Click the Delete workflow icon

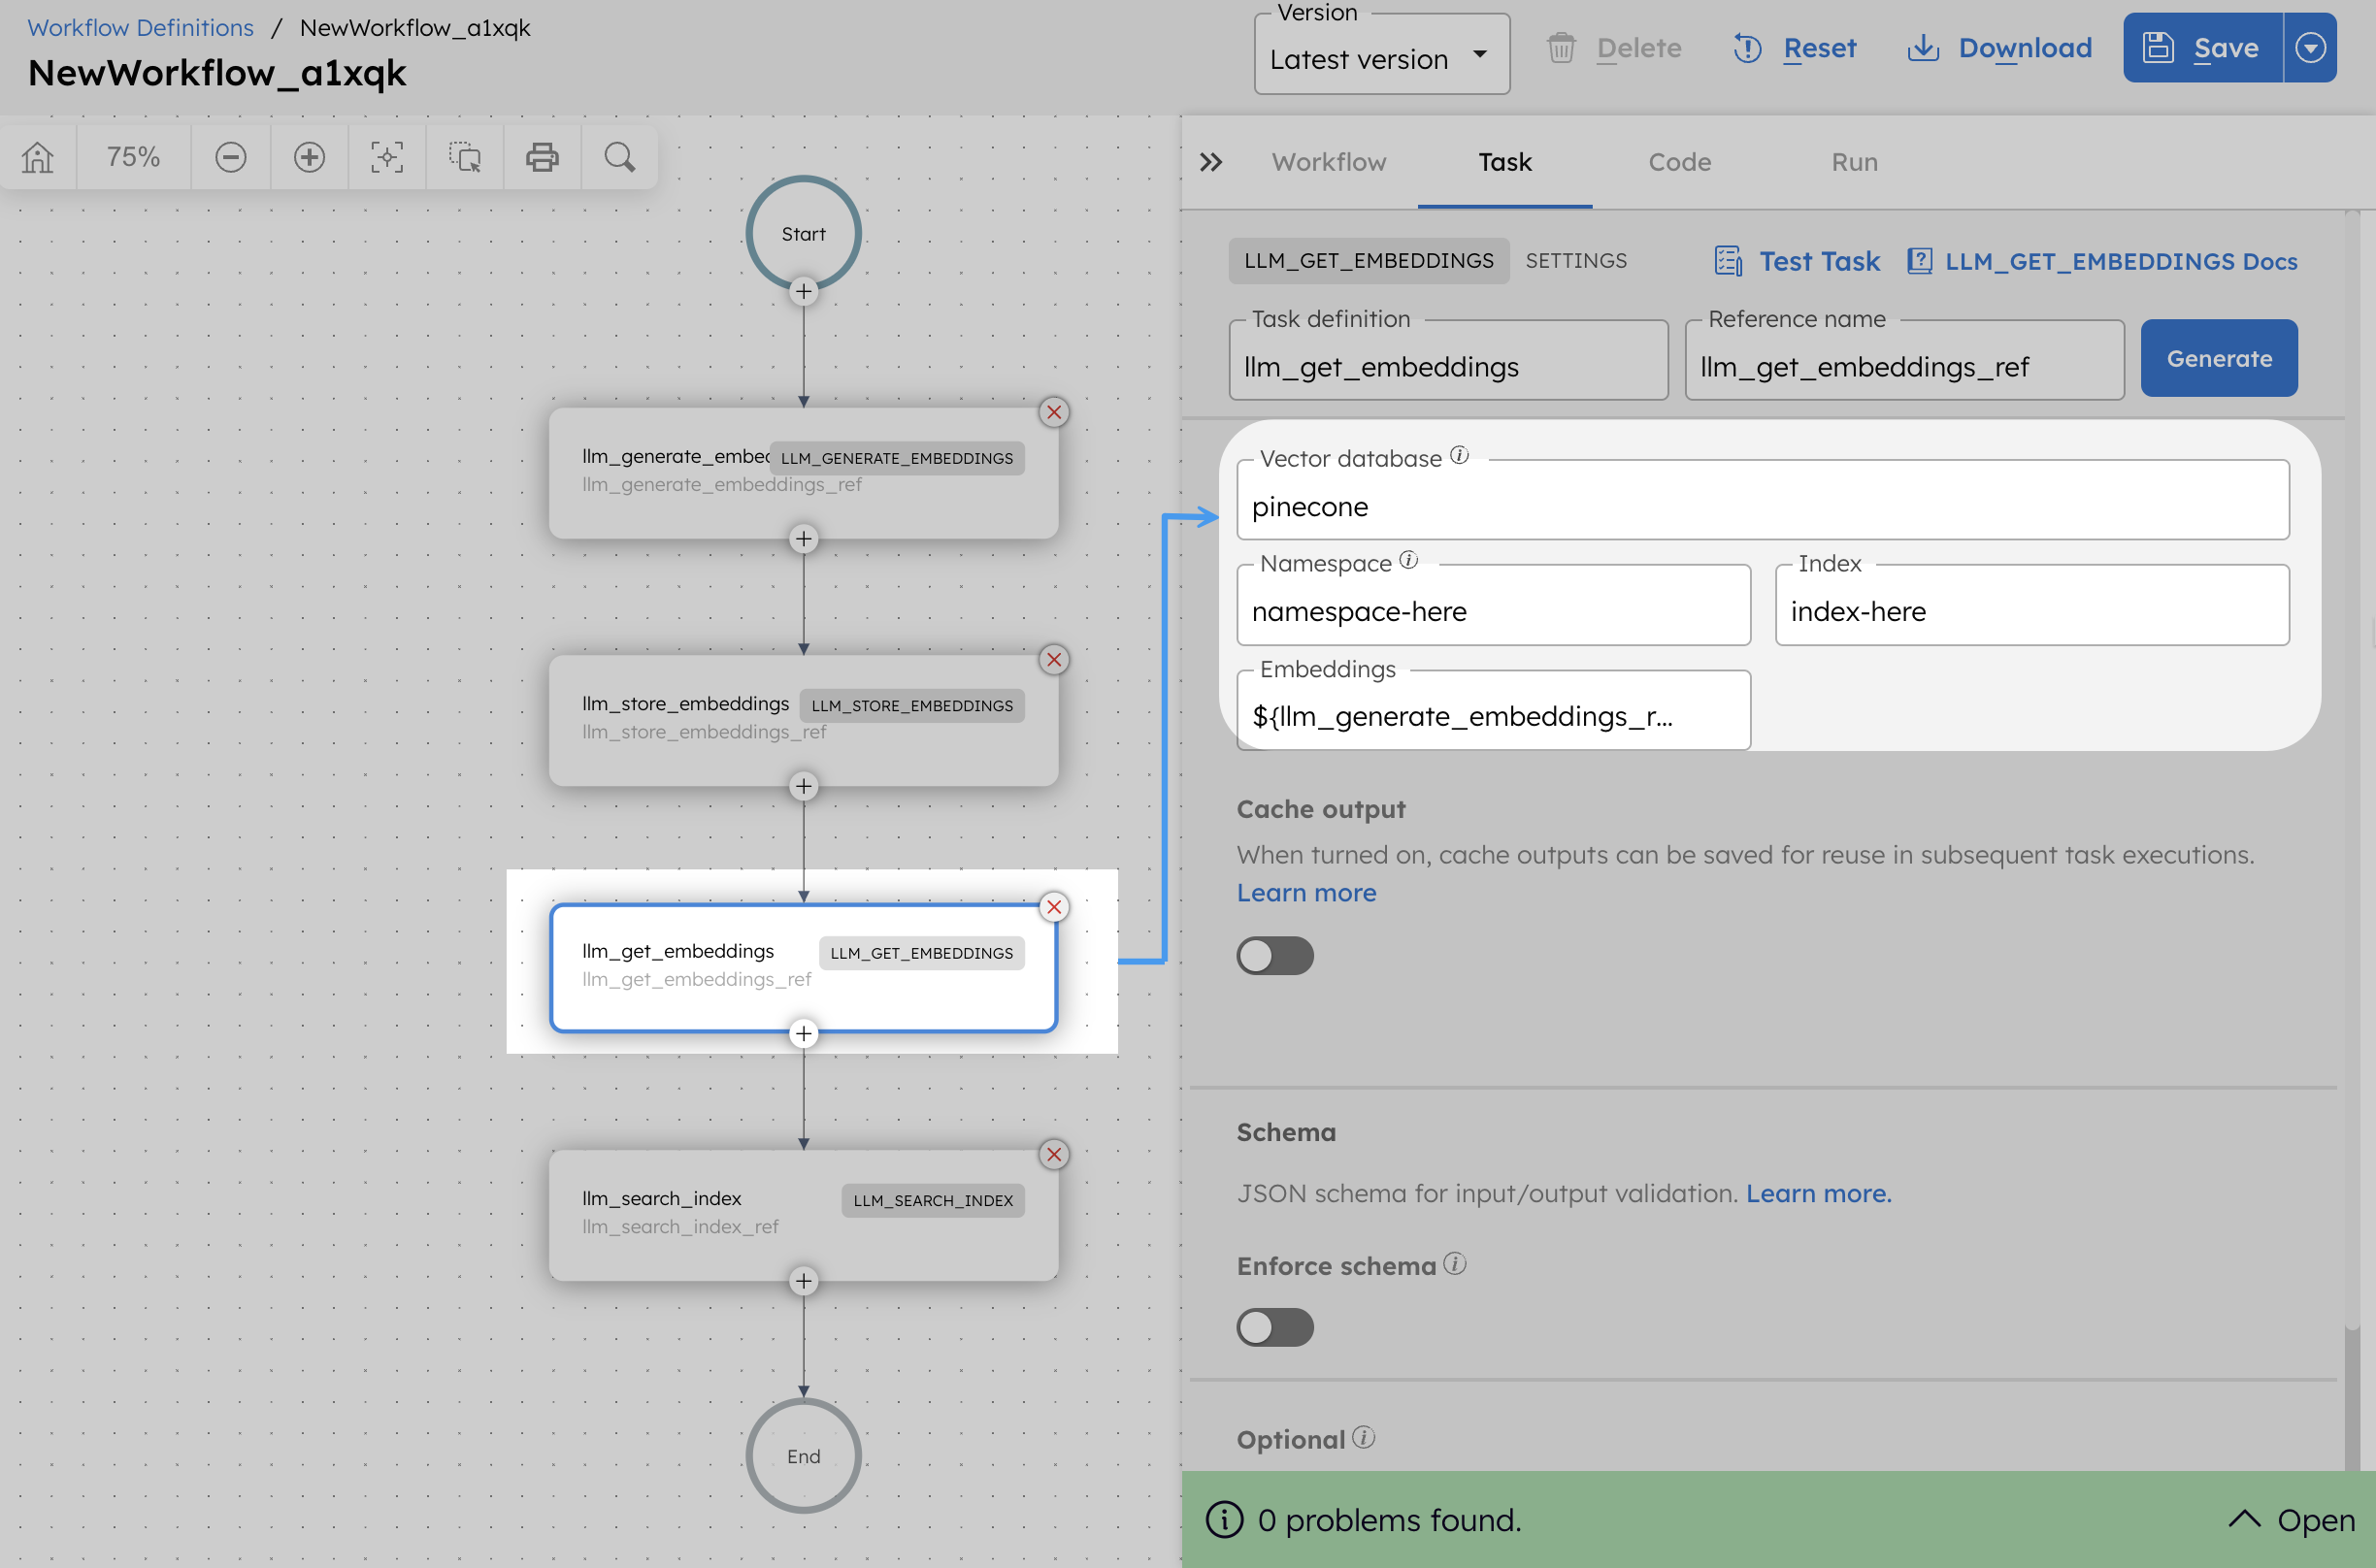1563,48
